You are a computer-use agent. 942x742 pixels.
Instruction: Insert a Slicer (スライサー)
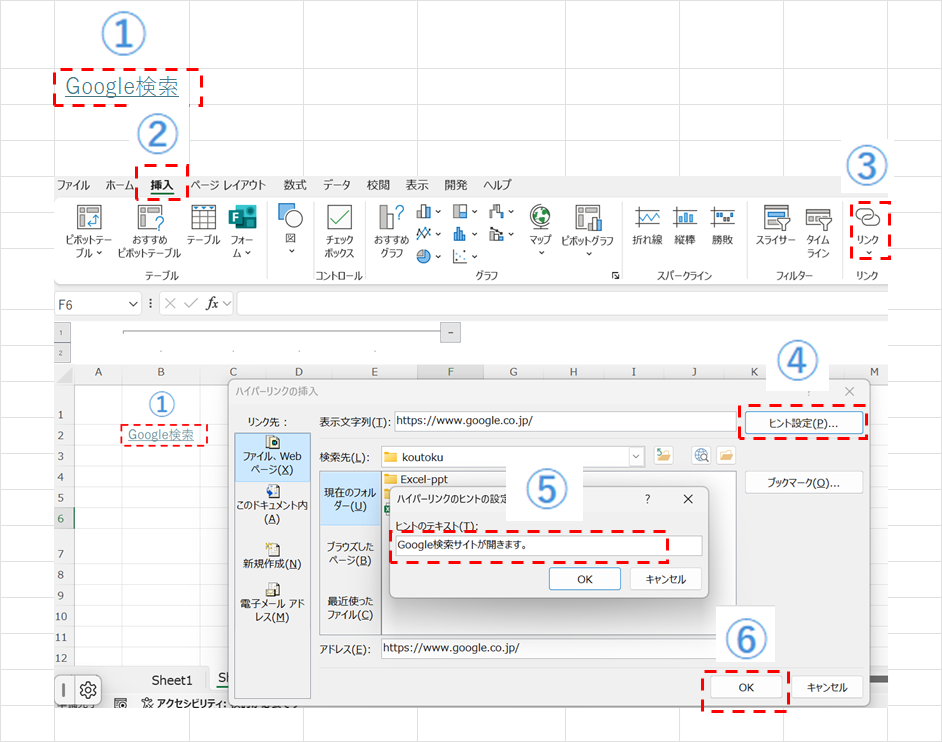pyautogui.click(x=775, y=218)
